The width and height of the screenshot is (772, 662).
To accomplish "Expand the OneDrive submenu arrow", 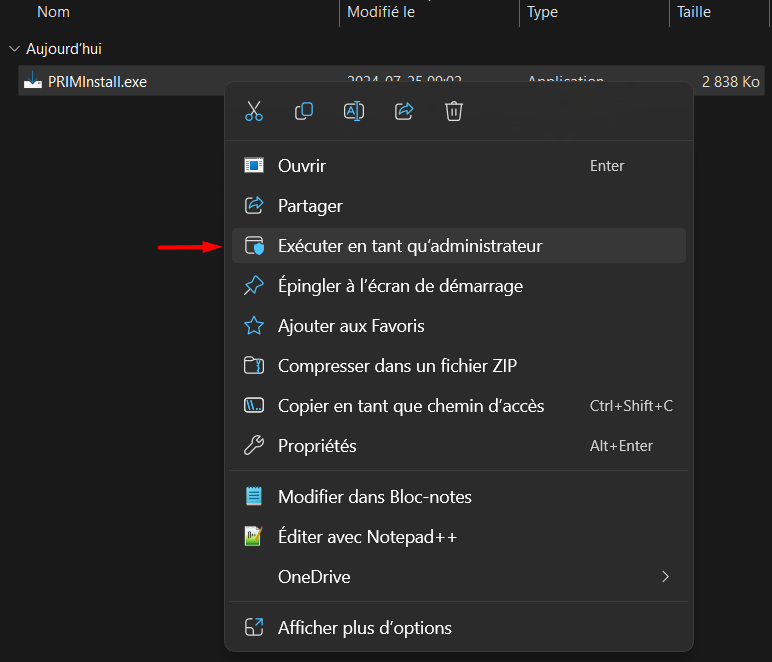I will coord(665,577).
